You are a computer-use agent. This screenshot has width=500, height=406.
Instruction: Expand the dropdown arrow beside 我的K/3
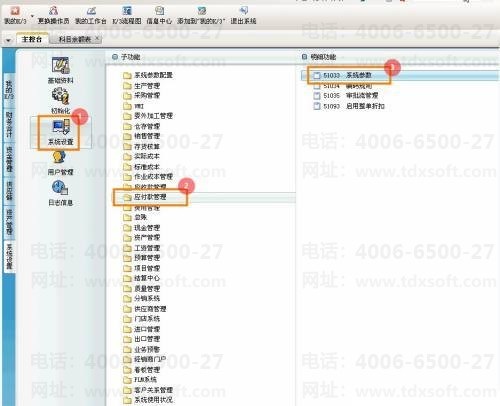pos(32,16)
